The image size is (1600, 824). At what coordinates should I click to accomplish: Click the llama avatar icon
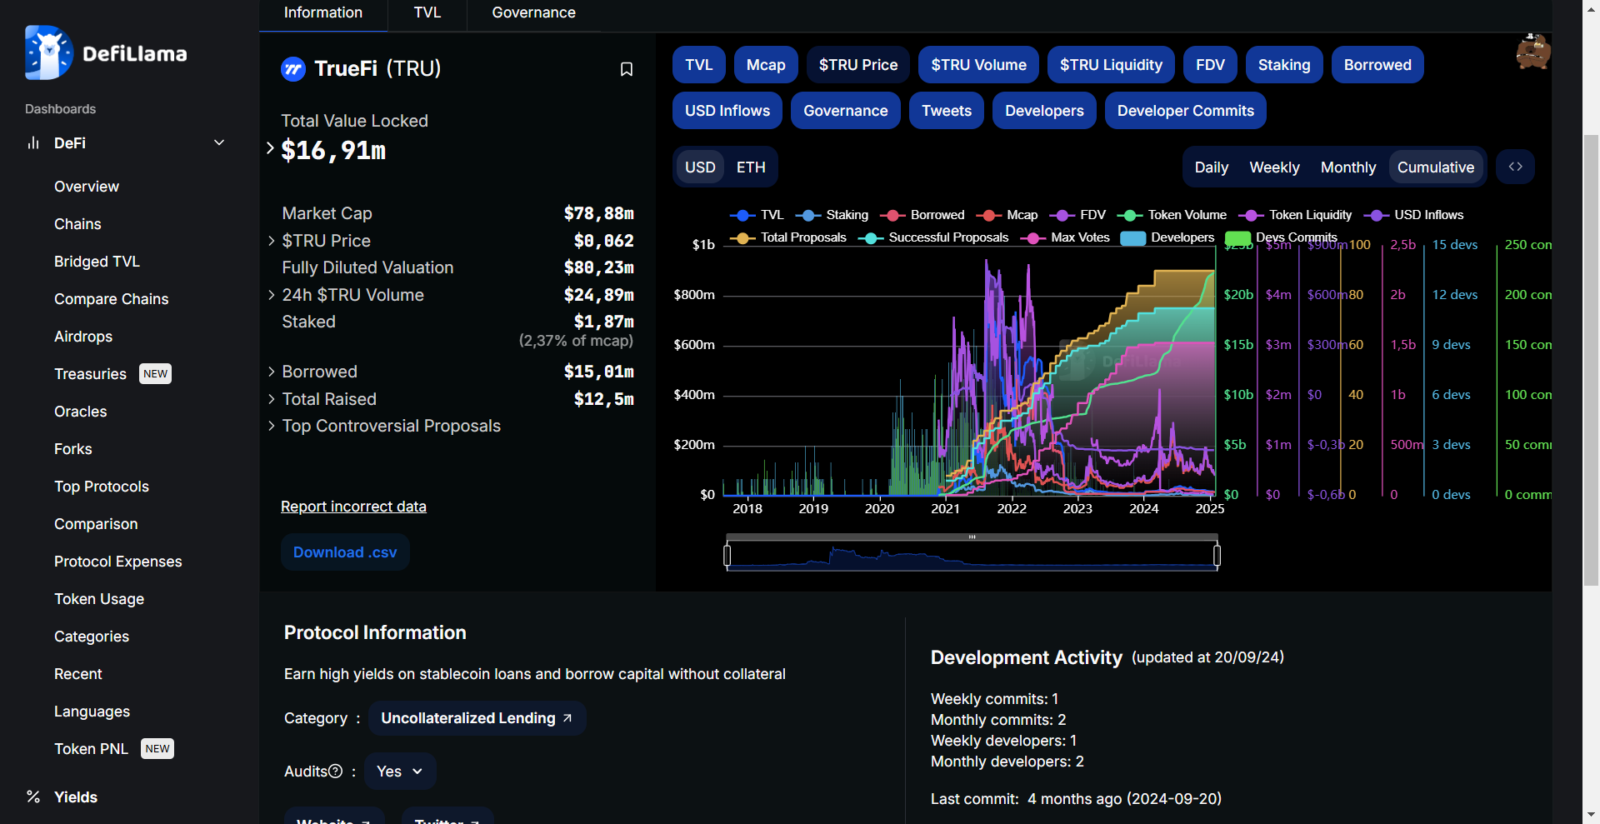click(x=1533, y=51)
